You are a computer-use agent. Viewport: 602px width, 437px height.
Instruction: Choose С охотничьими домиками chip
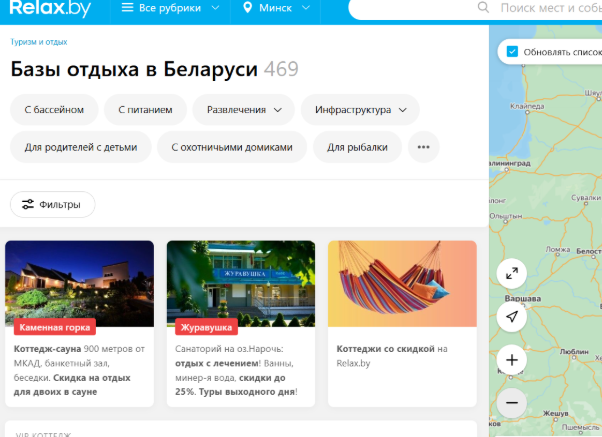coord(232,147)
